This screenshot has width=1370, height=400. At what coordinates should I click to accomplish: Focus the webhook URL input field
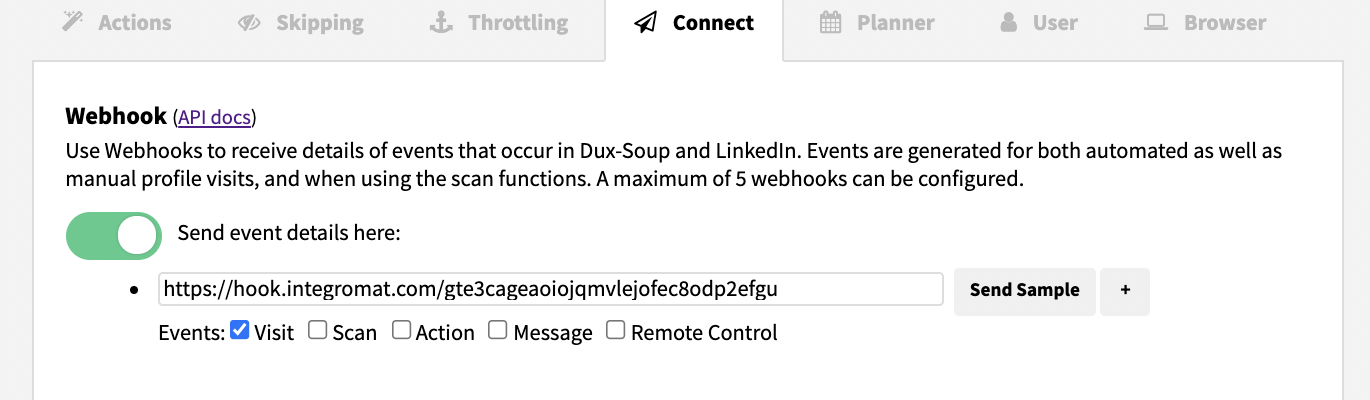tap(550, 289)
